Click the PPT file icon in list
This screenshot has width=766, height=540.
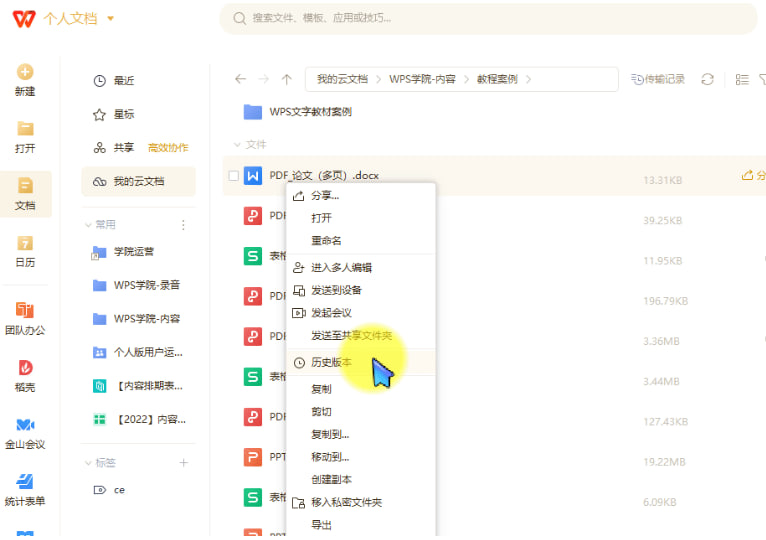(x=253, y=457)
